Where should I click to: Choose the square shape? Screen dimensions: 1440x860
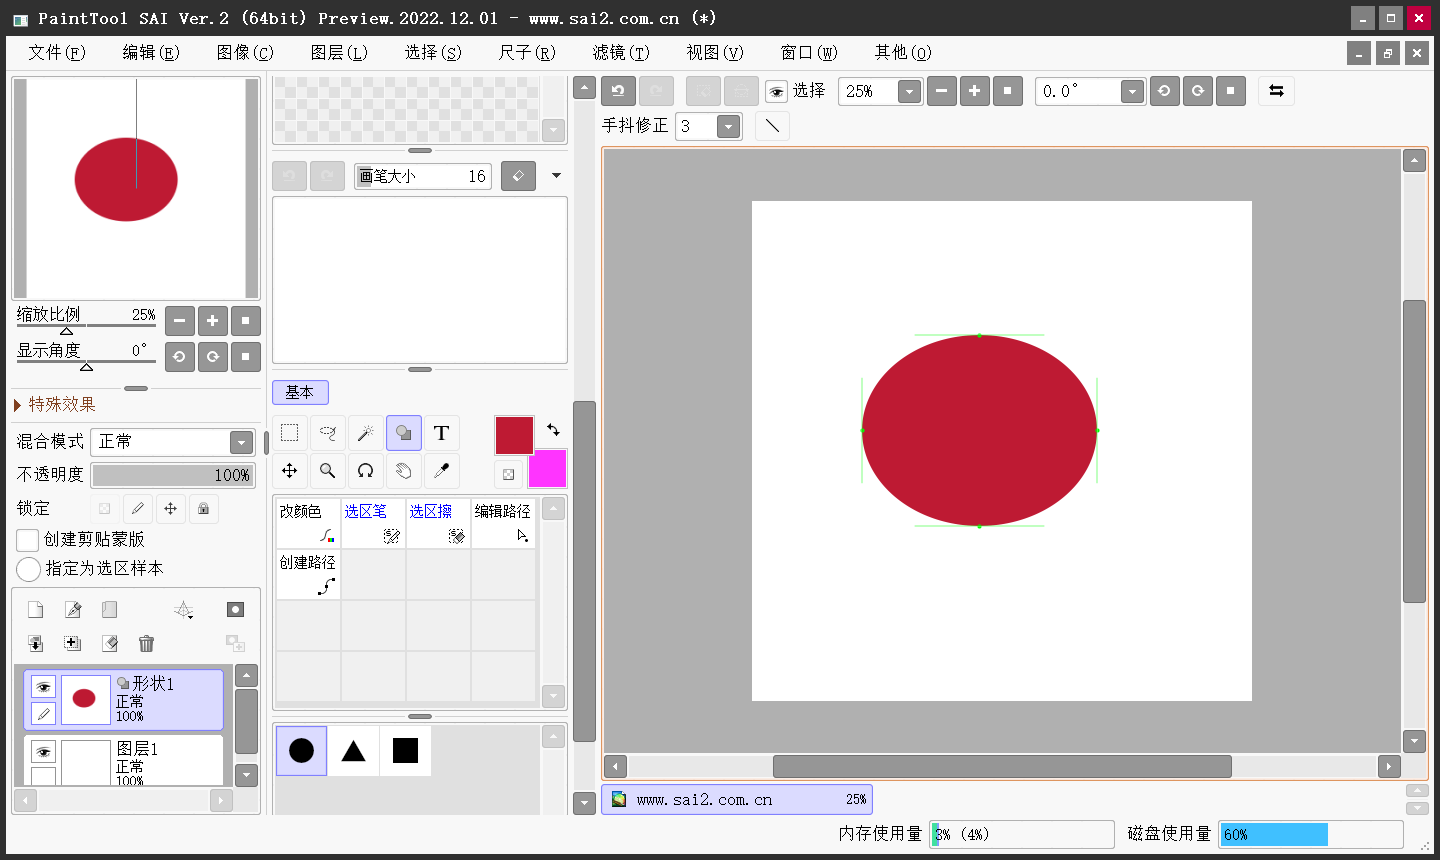(405, 751)
